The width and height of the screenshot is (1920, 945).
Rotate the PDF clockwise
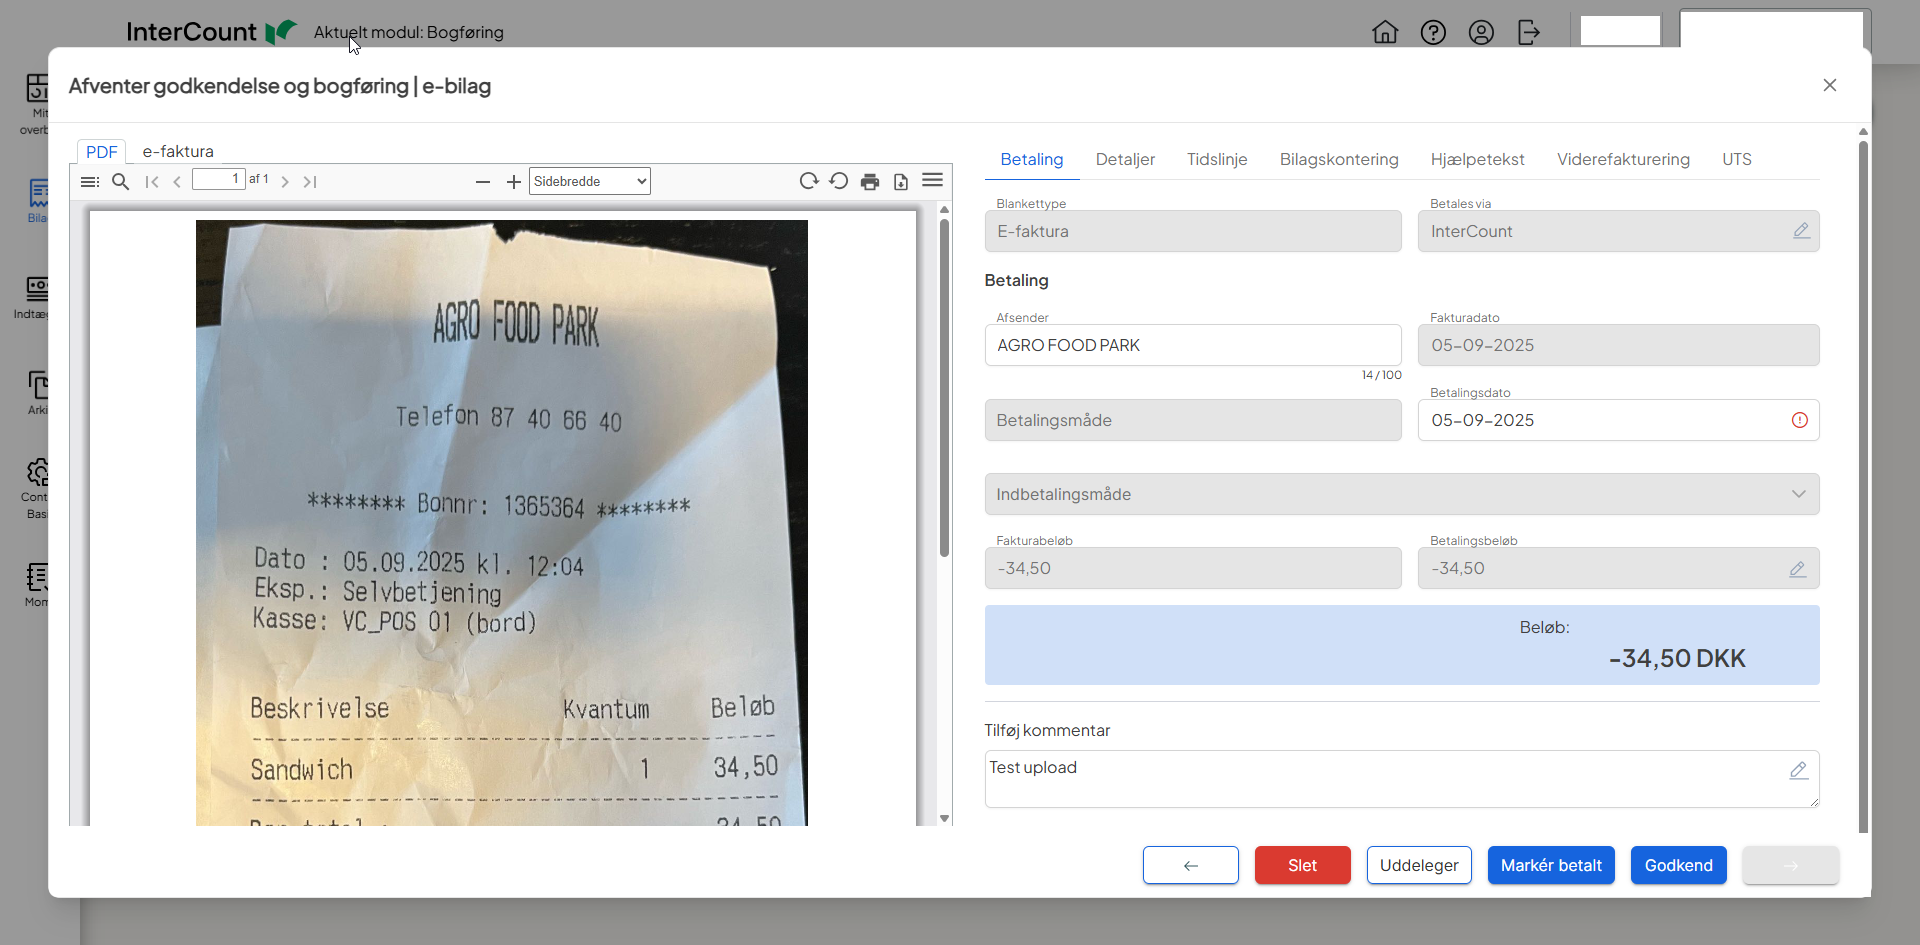tap(809, 181)
